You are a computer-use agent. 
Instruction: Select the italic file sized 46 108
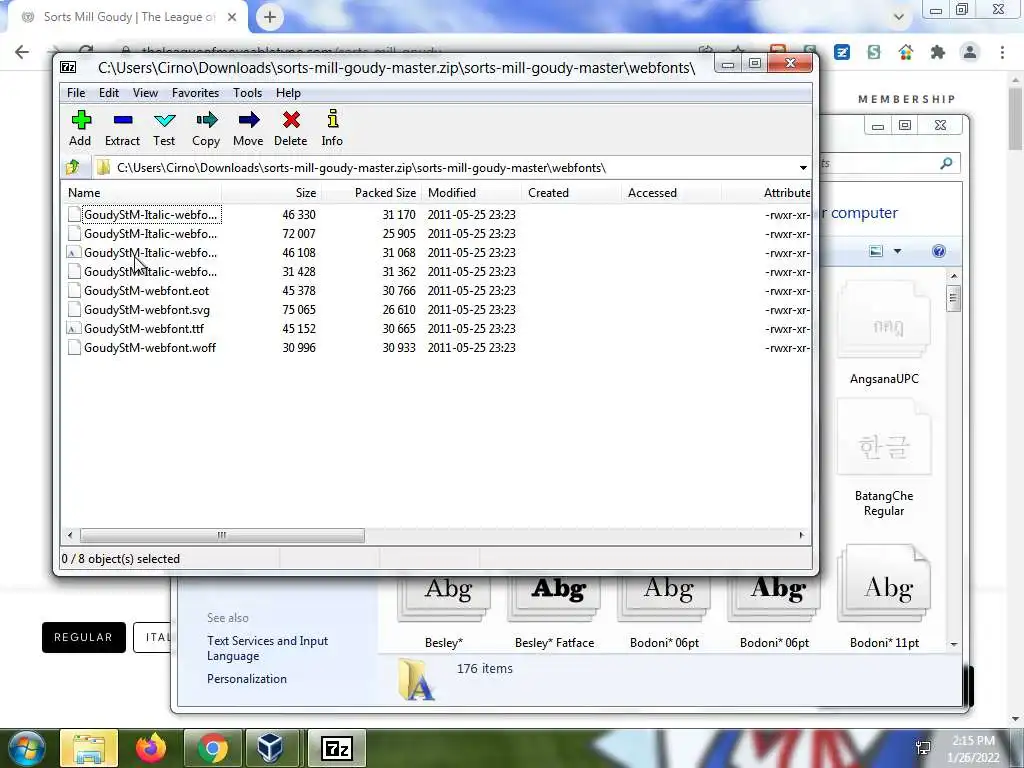150,252
